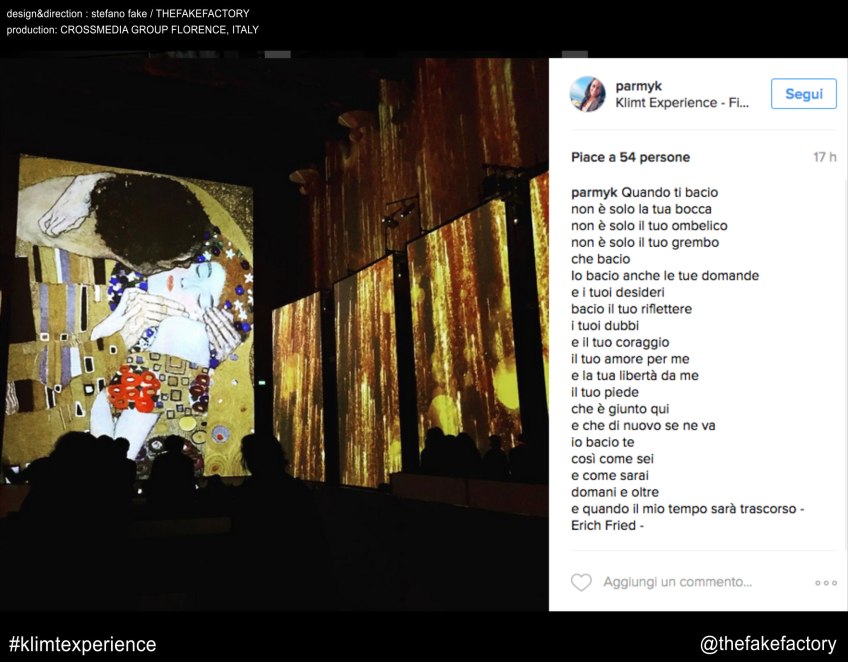This screenshot has height=662, width=848.
Task: Click caption line 'io bacio te'
Action: (602, 442)
